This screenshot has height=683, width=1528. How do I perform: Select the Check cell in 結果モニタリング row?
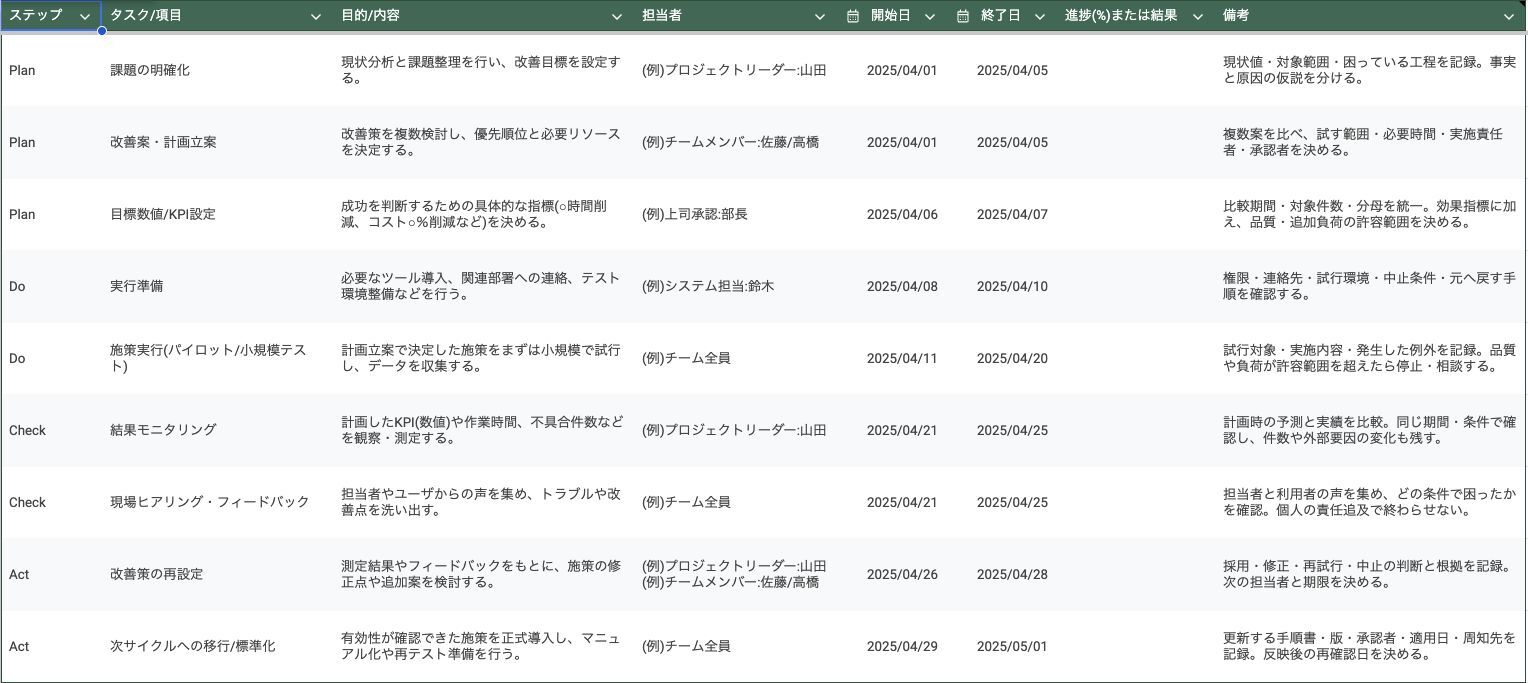click(51, 430)
